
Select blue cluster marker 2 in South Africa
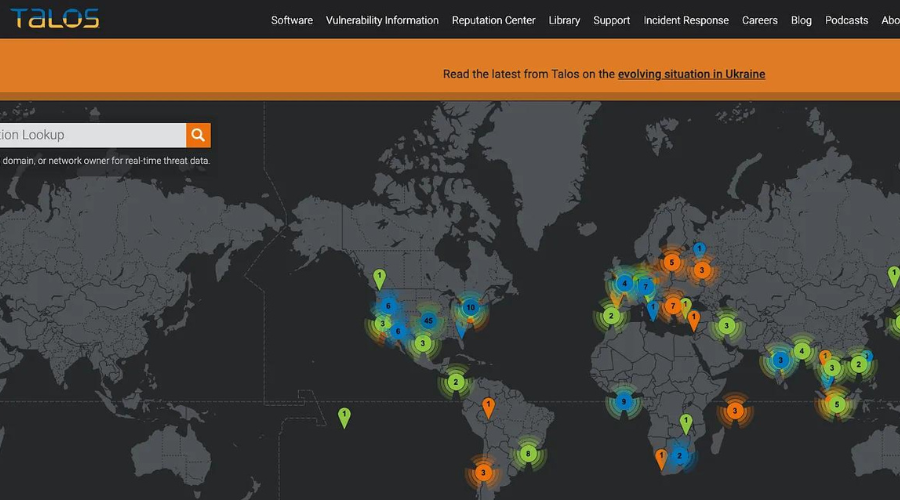pyautogui.click(x=680, y=456)
